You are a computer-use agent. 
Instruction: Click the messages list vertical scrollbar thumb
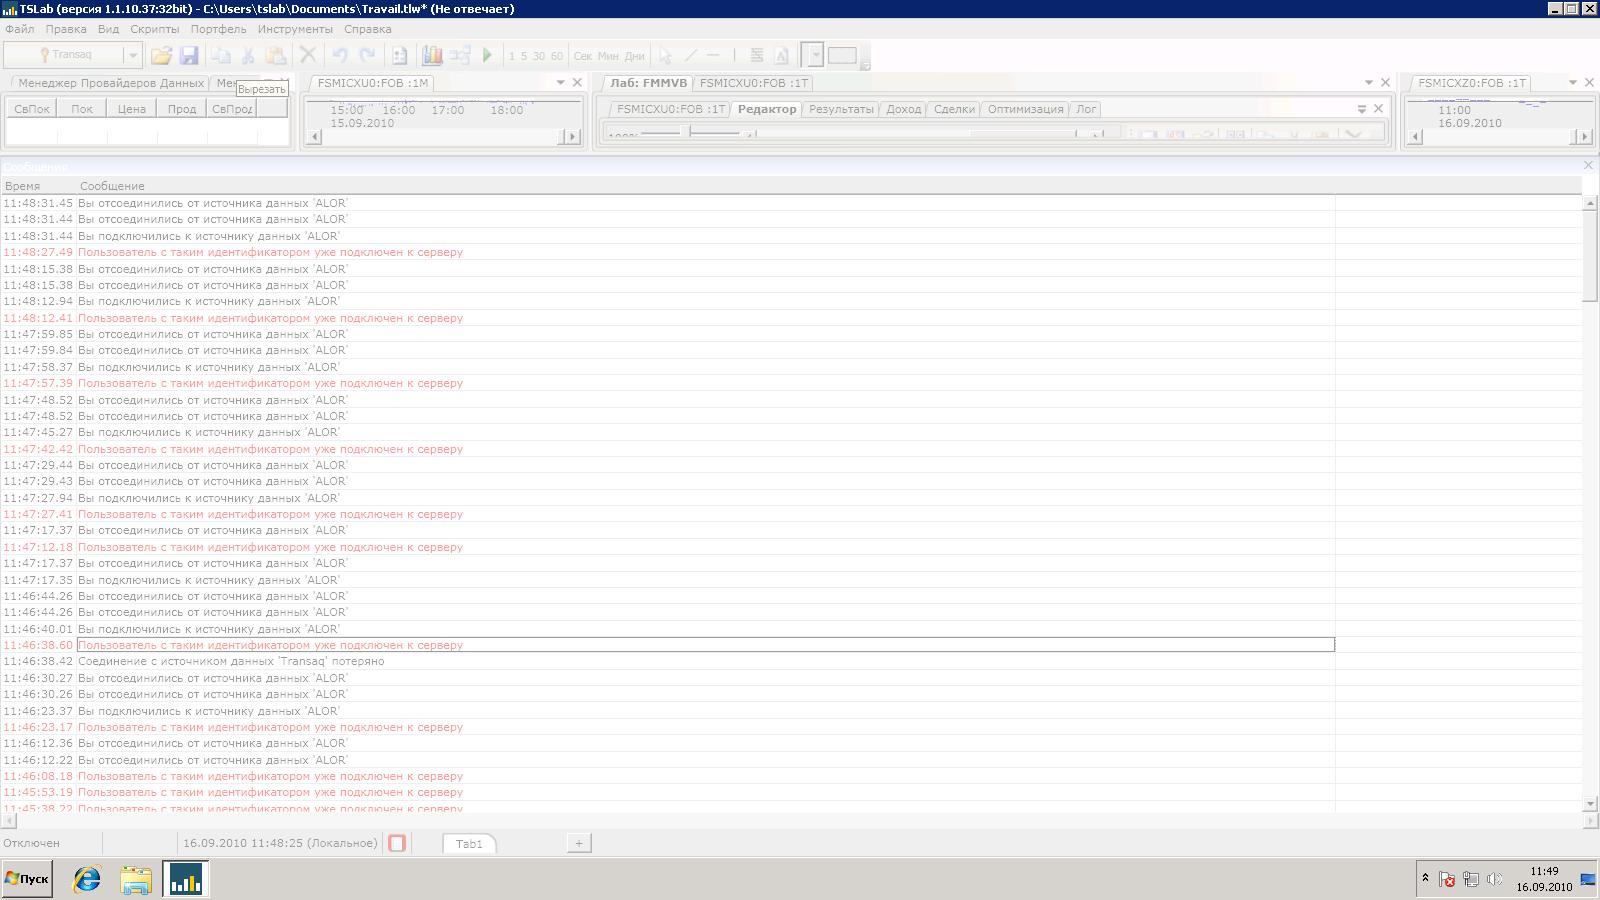coord(1590,255)
